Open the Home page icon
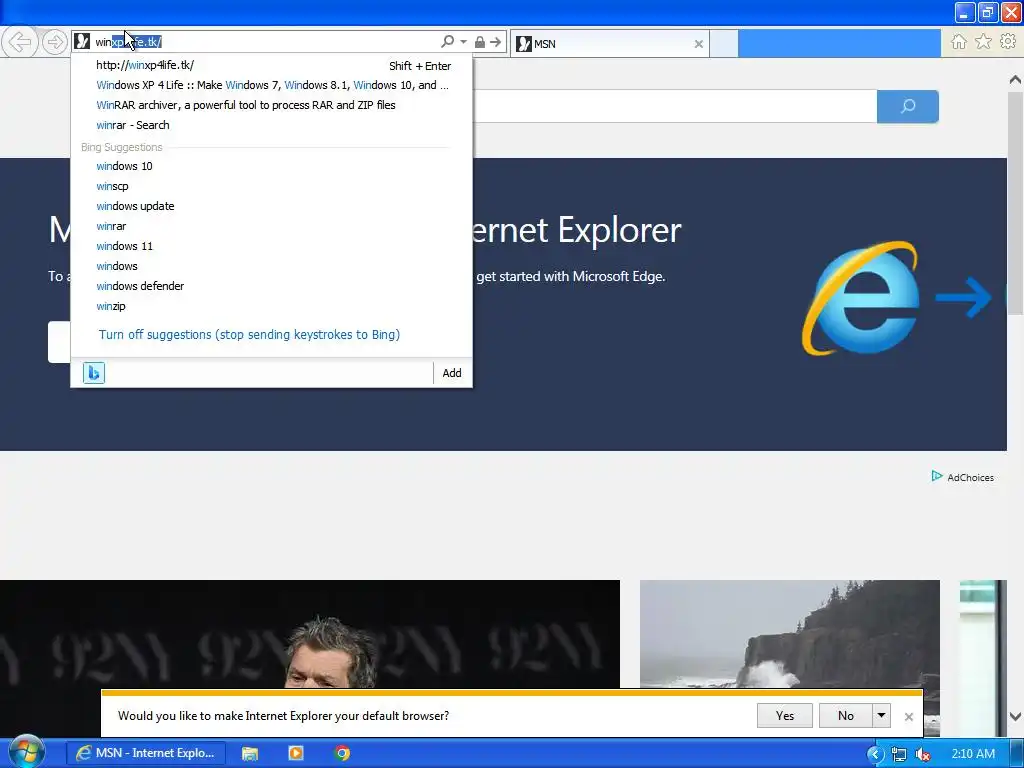Screen dimensions: 1024x768 pyautogui.click(x=959, y=42)
